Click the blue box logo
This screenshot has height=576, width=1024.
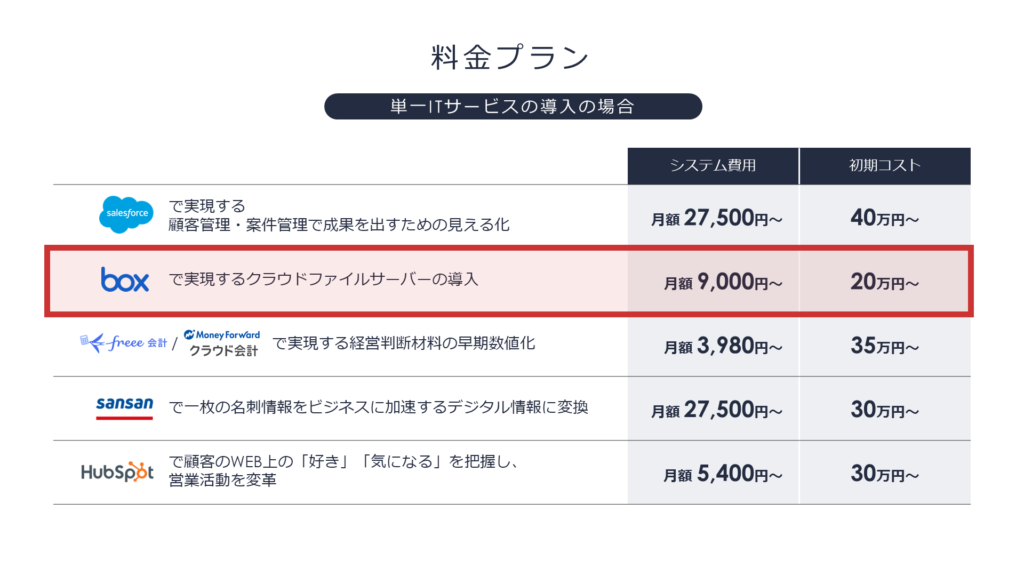coord(125,280)
